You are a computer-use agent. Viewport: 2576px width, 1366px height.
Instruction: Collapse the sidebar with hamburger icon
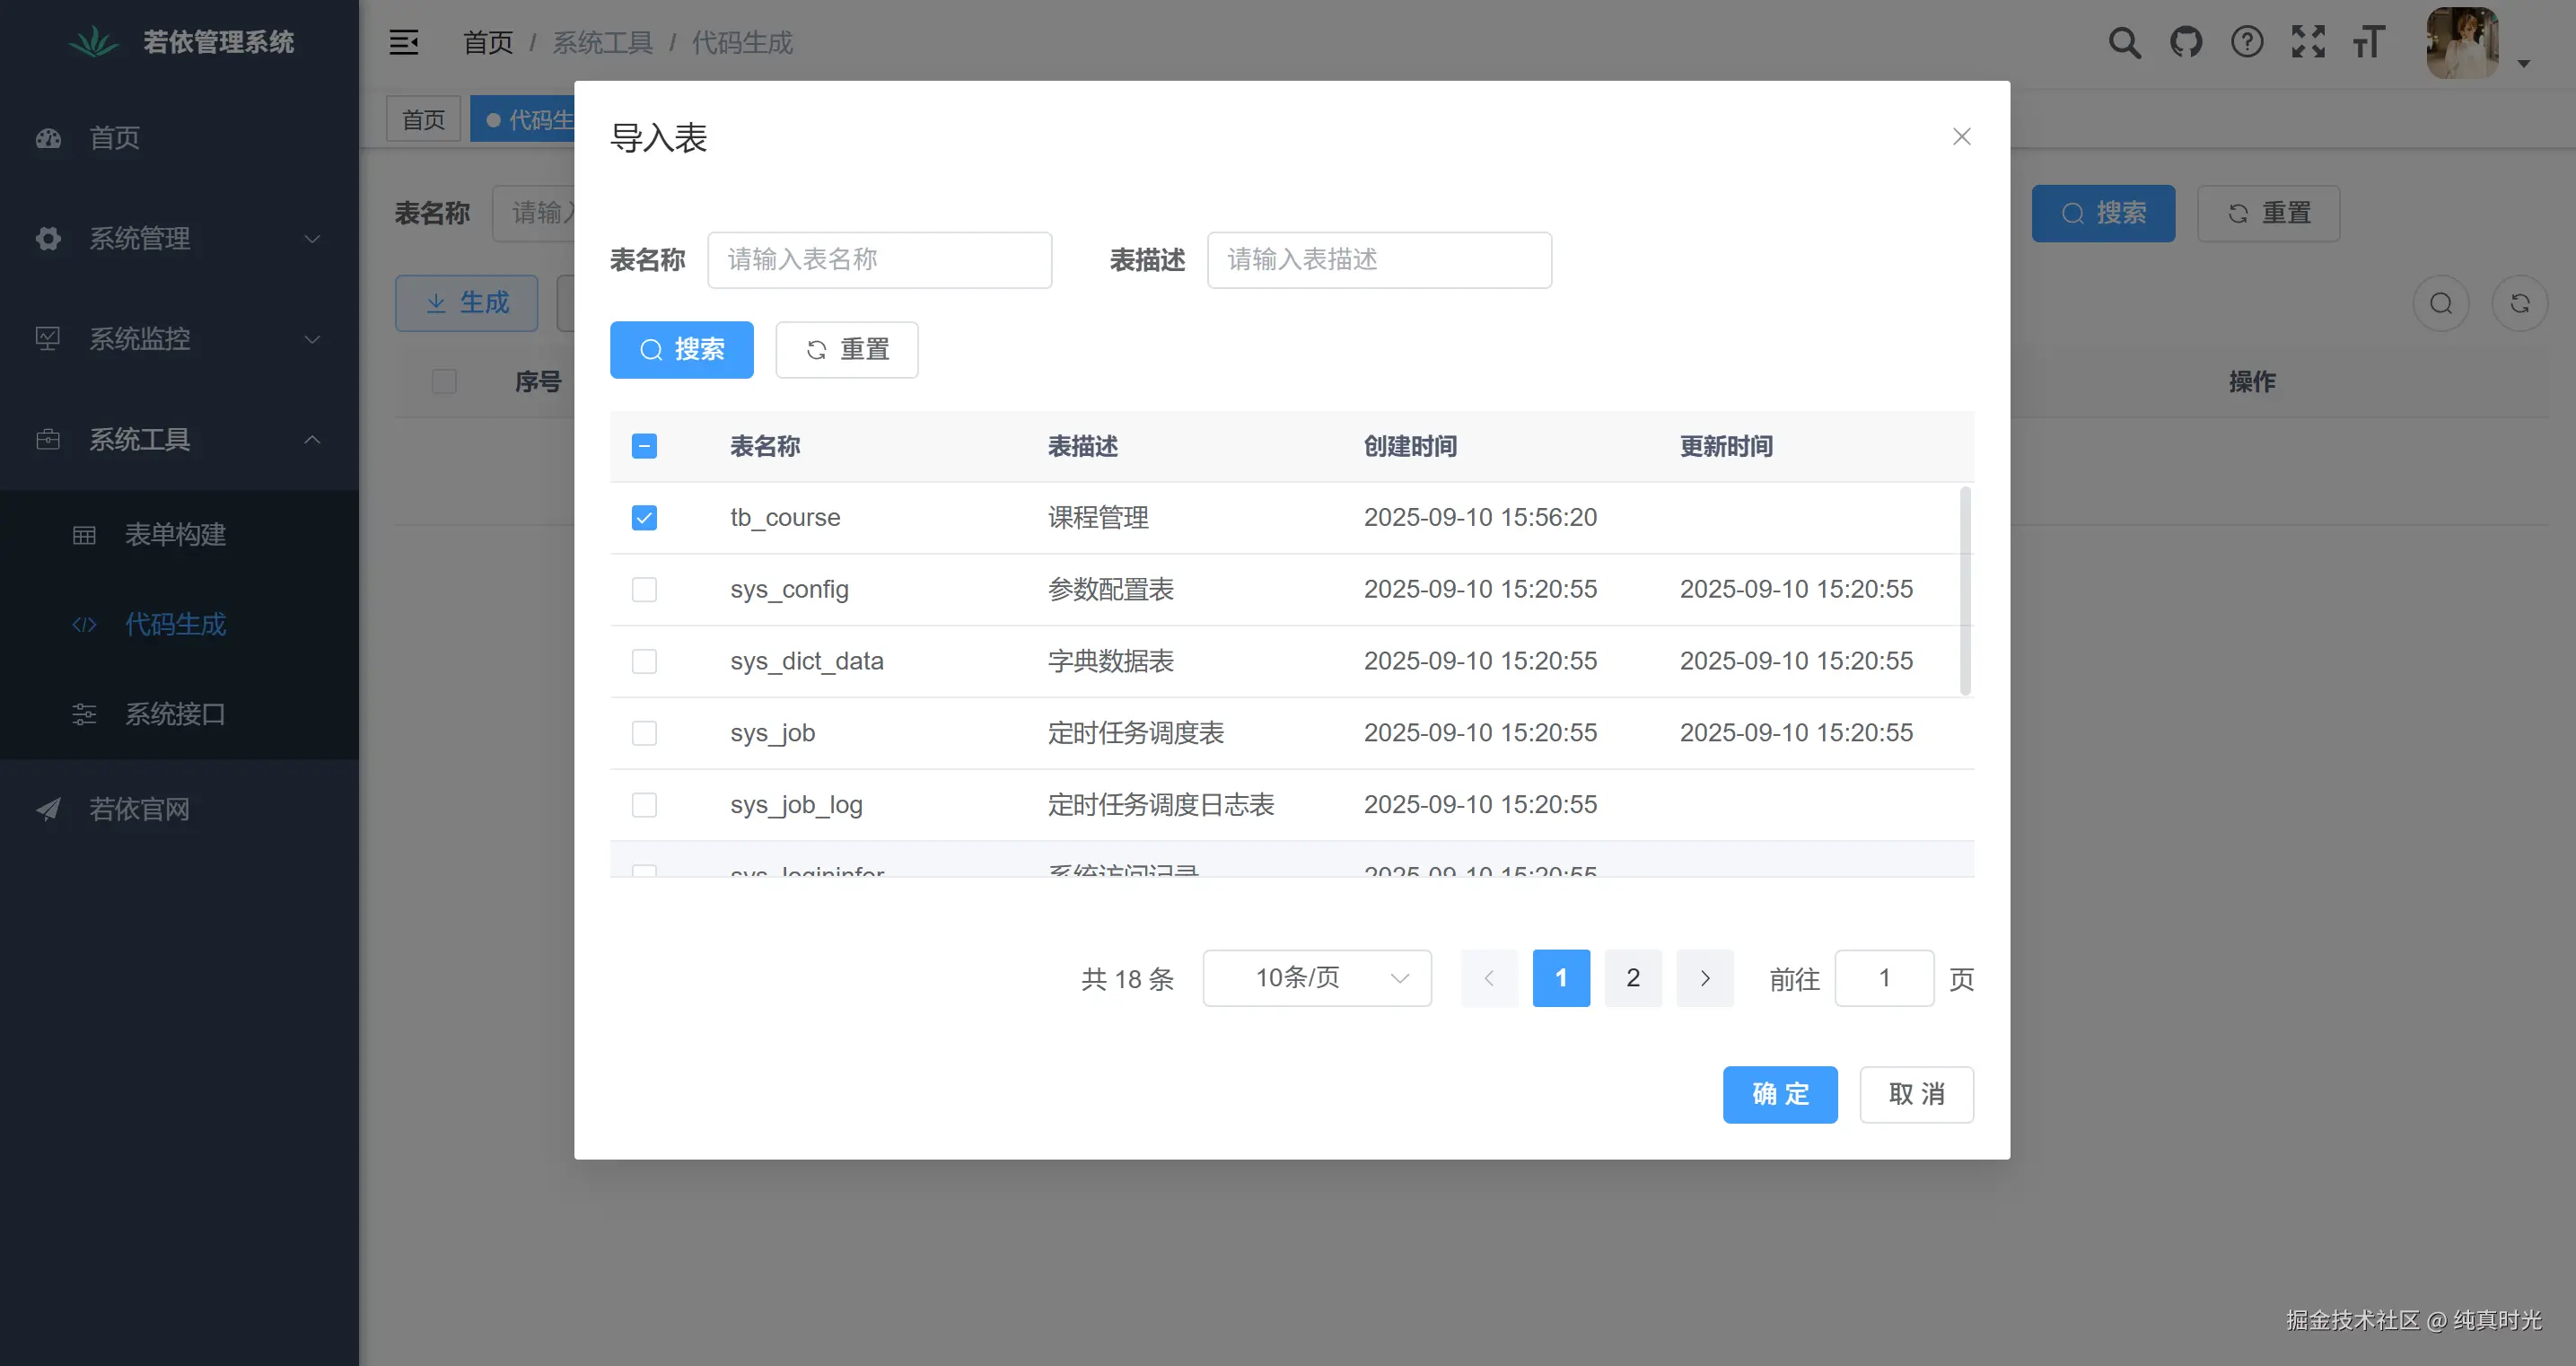(x=404, y=42)
